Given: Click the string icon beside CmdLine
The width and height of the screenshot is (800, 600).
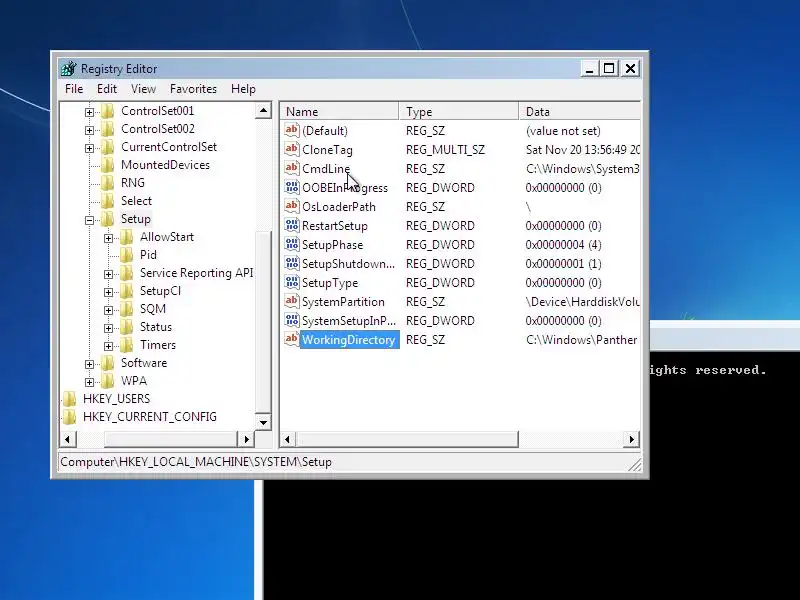Looking at the screenshot, I should [x=291, y=168].
